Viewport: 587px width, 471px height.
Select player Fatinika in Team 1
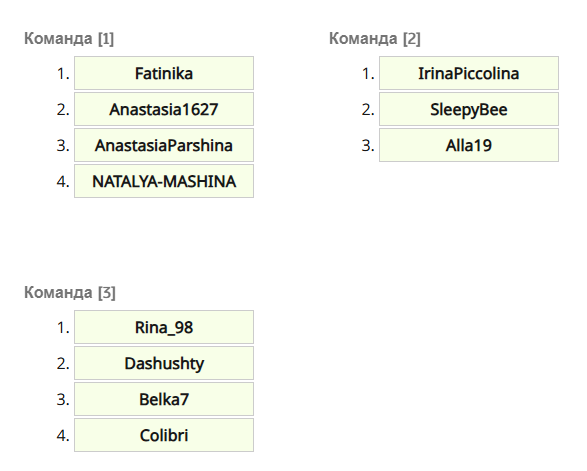164,73
